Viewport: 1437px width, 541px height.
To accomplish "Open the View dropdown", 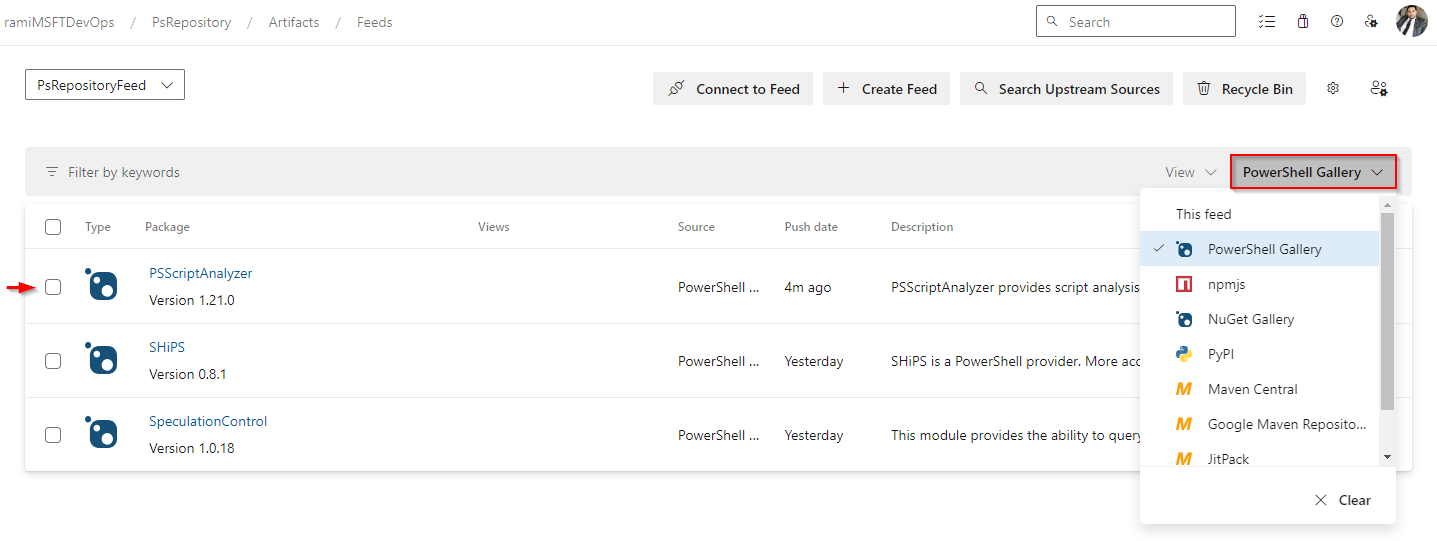I will click(x=1191, y=172).
